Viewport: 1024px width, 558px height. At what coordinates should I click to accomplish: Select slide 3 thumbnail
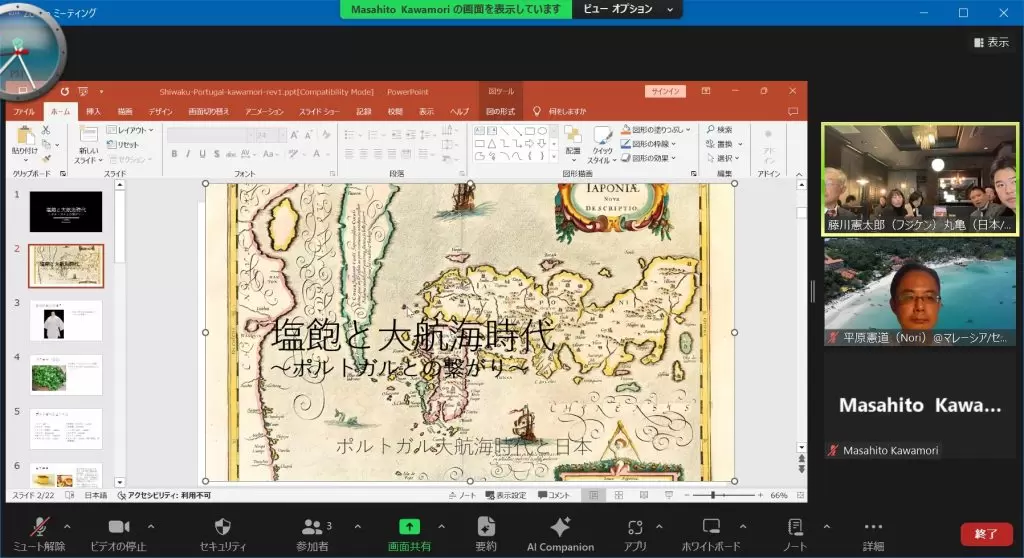point(66,320)
